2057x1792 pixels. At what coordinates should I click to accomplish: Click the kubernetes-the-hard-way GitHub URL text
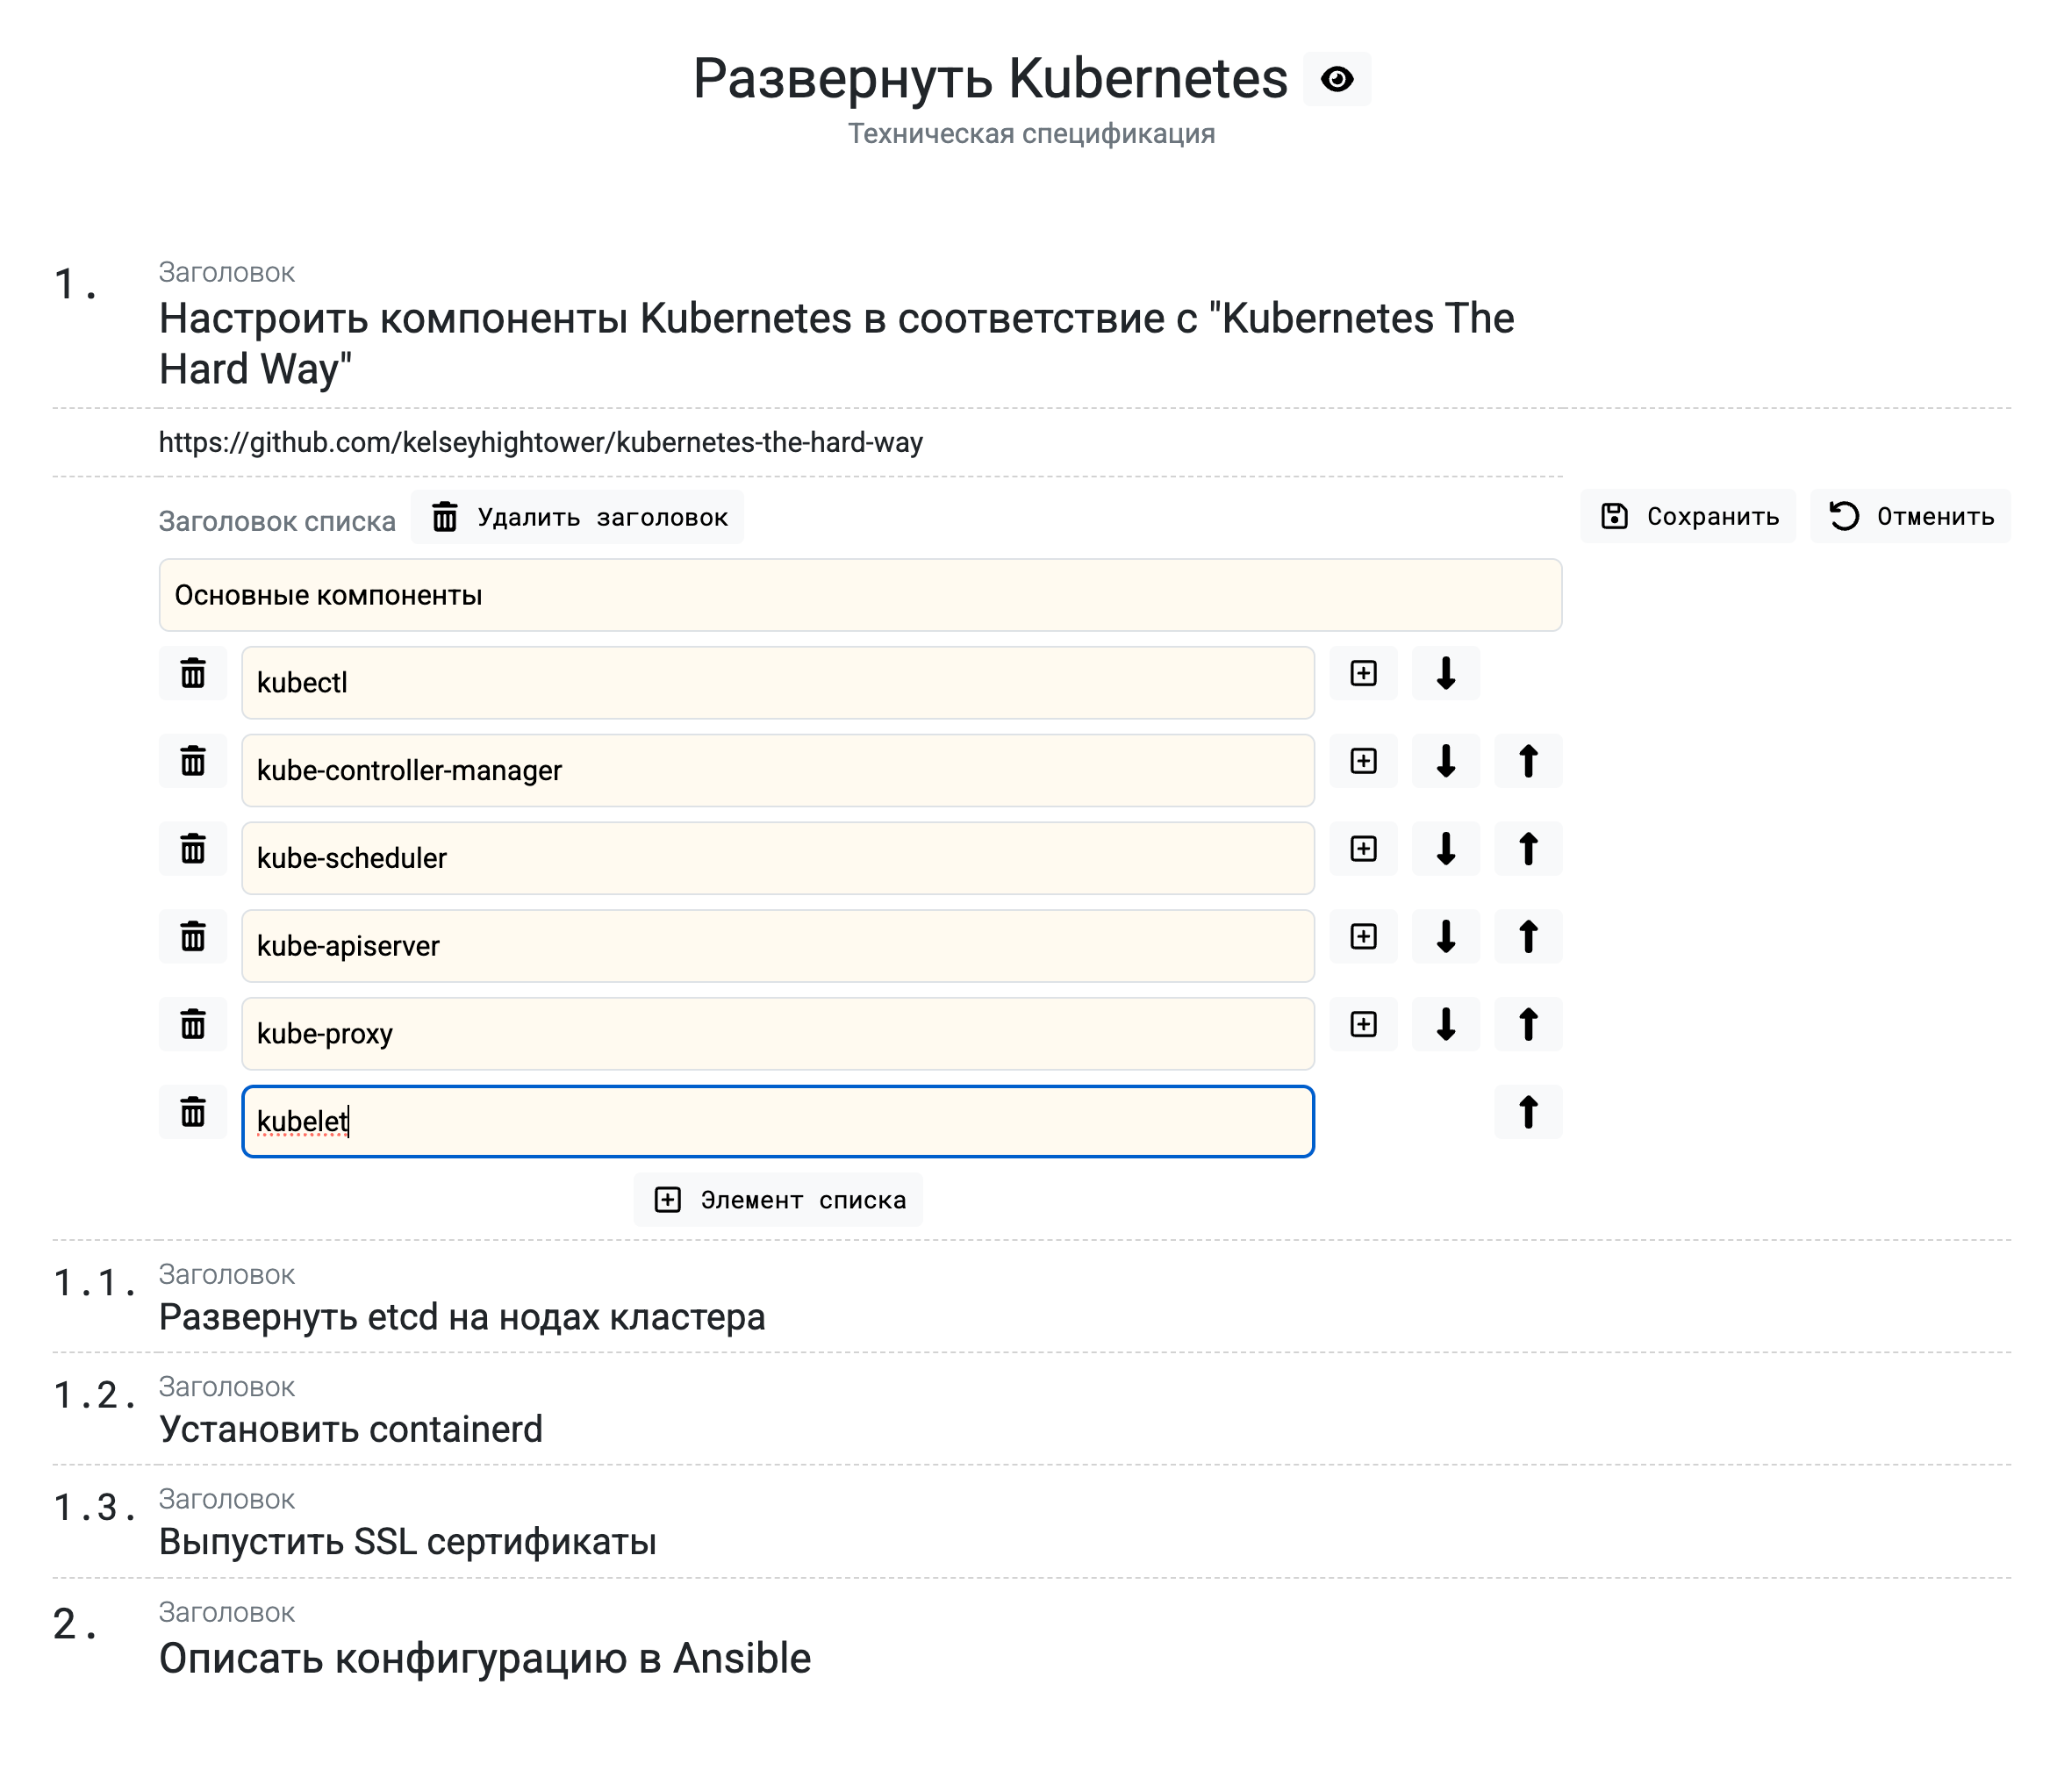(541, 443)
